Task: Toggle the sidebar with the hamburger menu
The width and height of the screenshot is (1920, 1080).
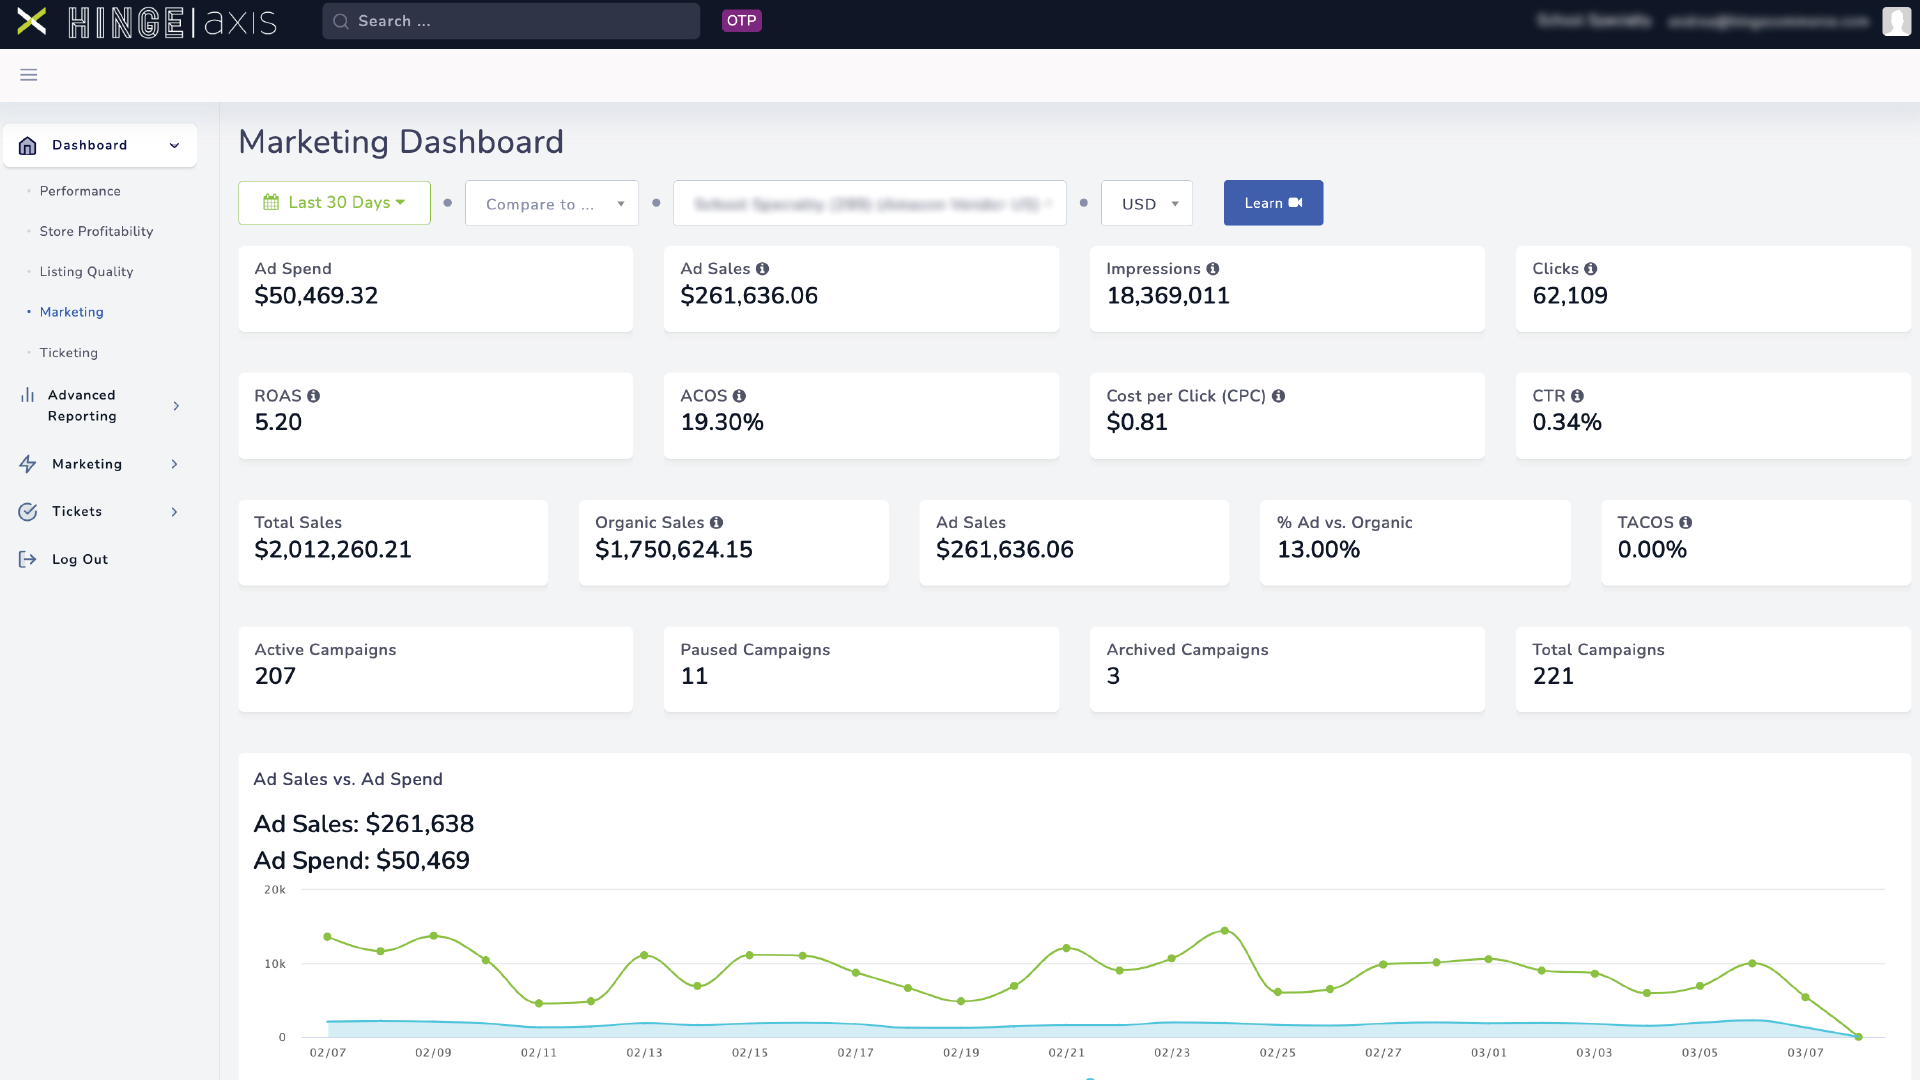Action: pos(28,75)
